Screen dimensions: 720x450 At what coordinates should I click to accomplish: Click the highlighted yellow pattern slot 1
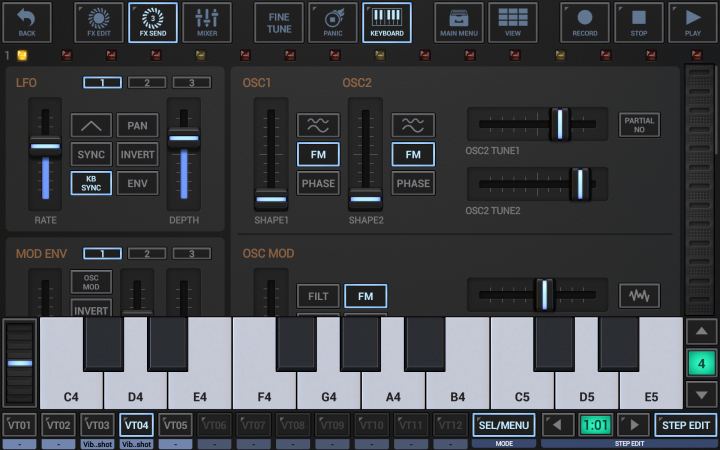click(x=22, y=56)
